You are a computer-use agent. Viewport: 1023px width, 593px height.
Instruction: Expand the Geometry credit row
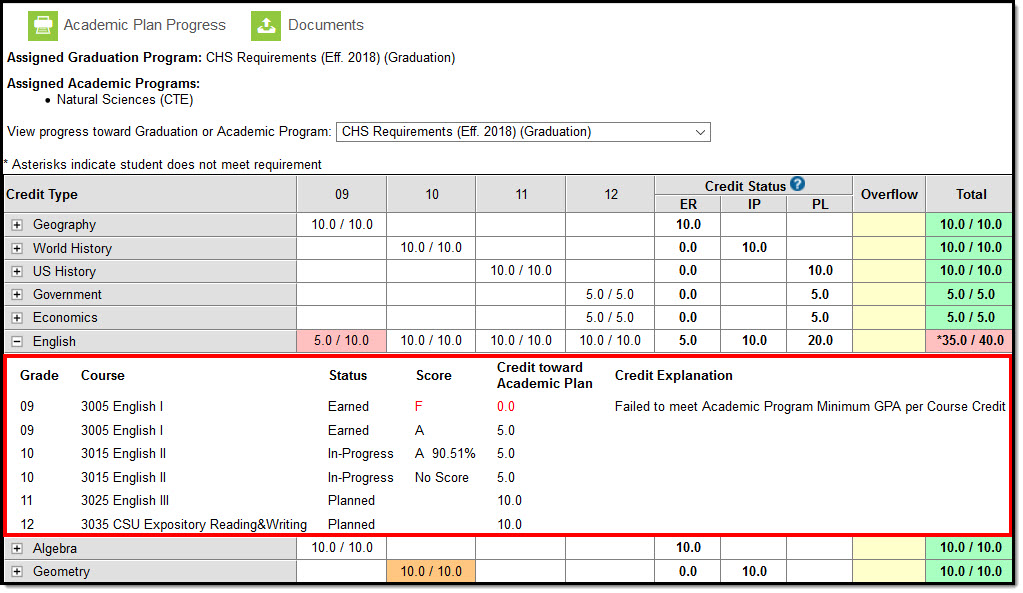[x=17, y=571]
